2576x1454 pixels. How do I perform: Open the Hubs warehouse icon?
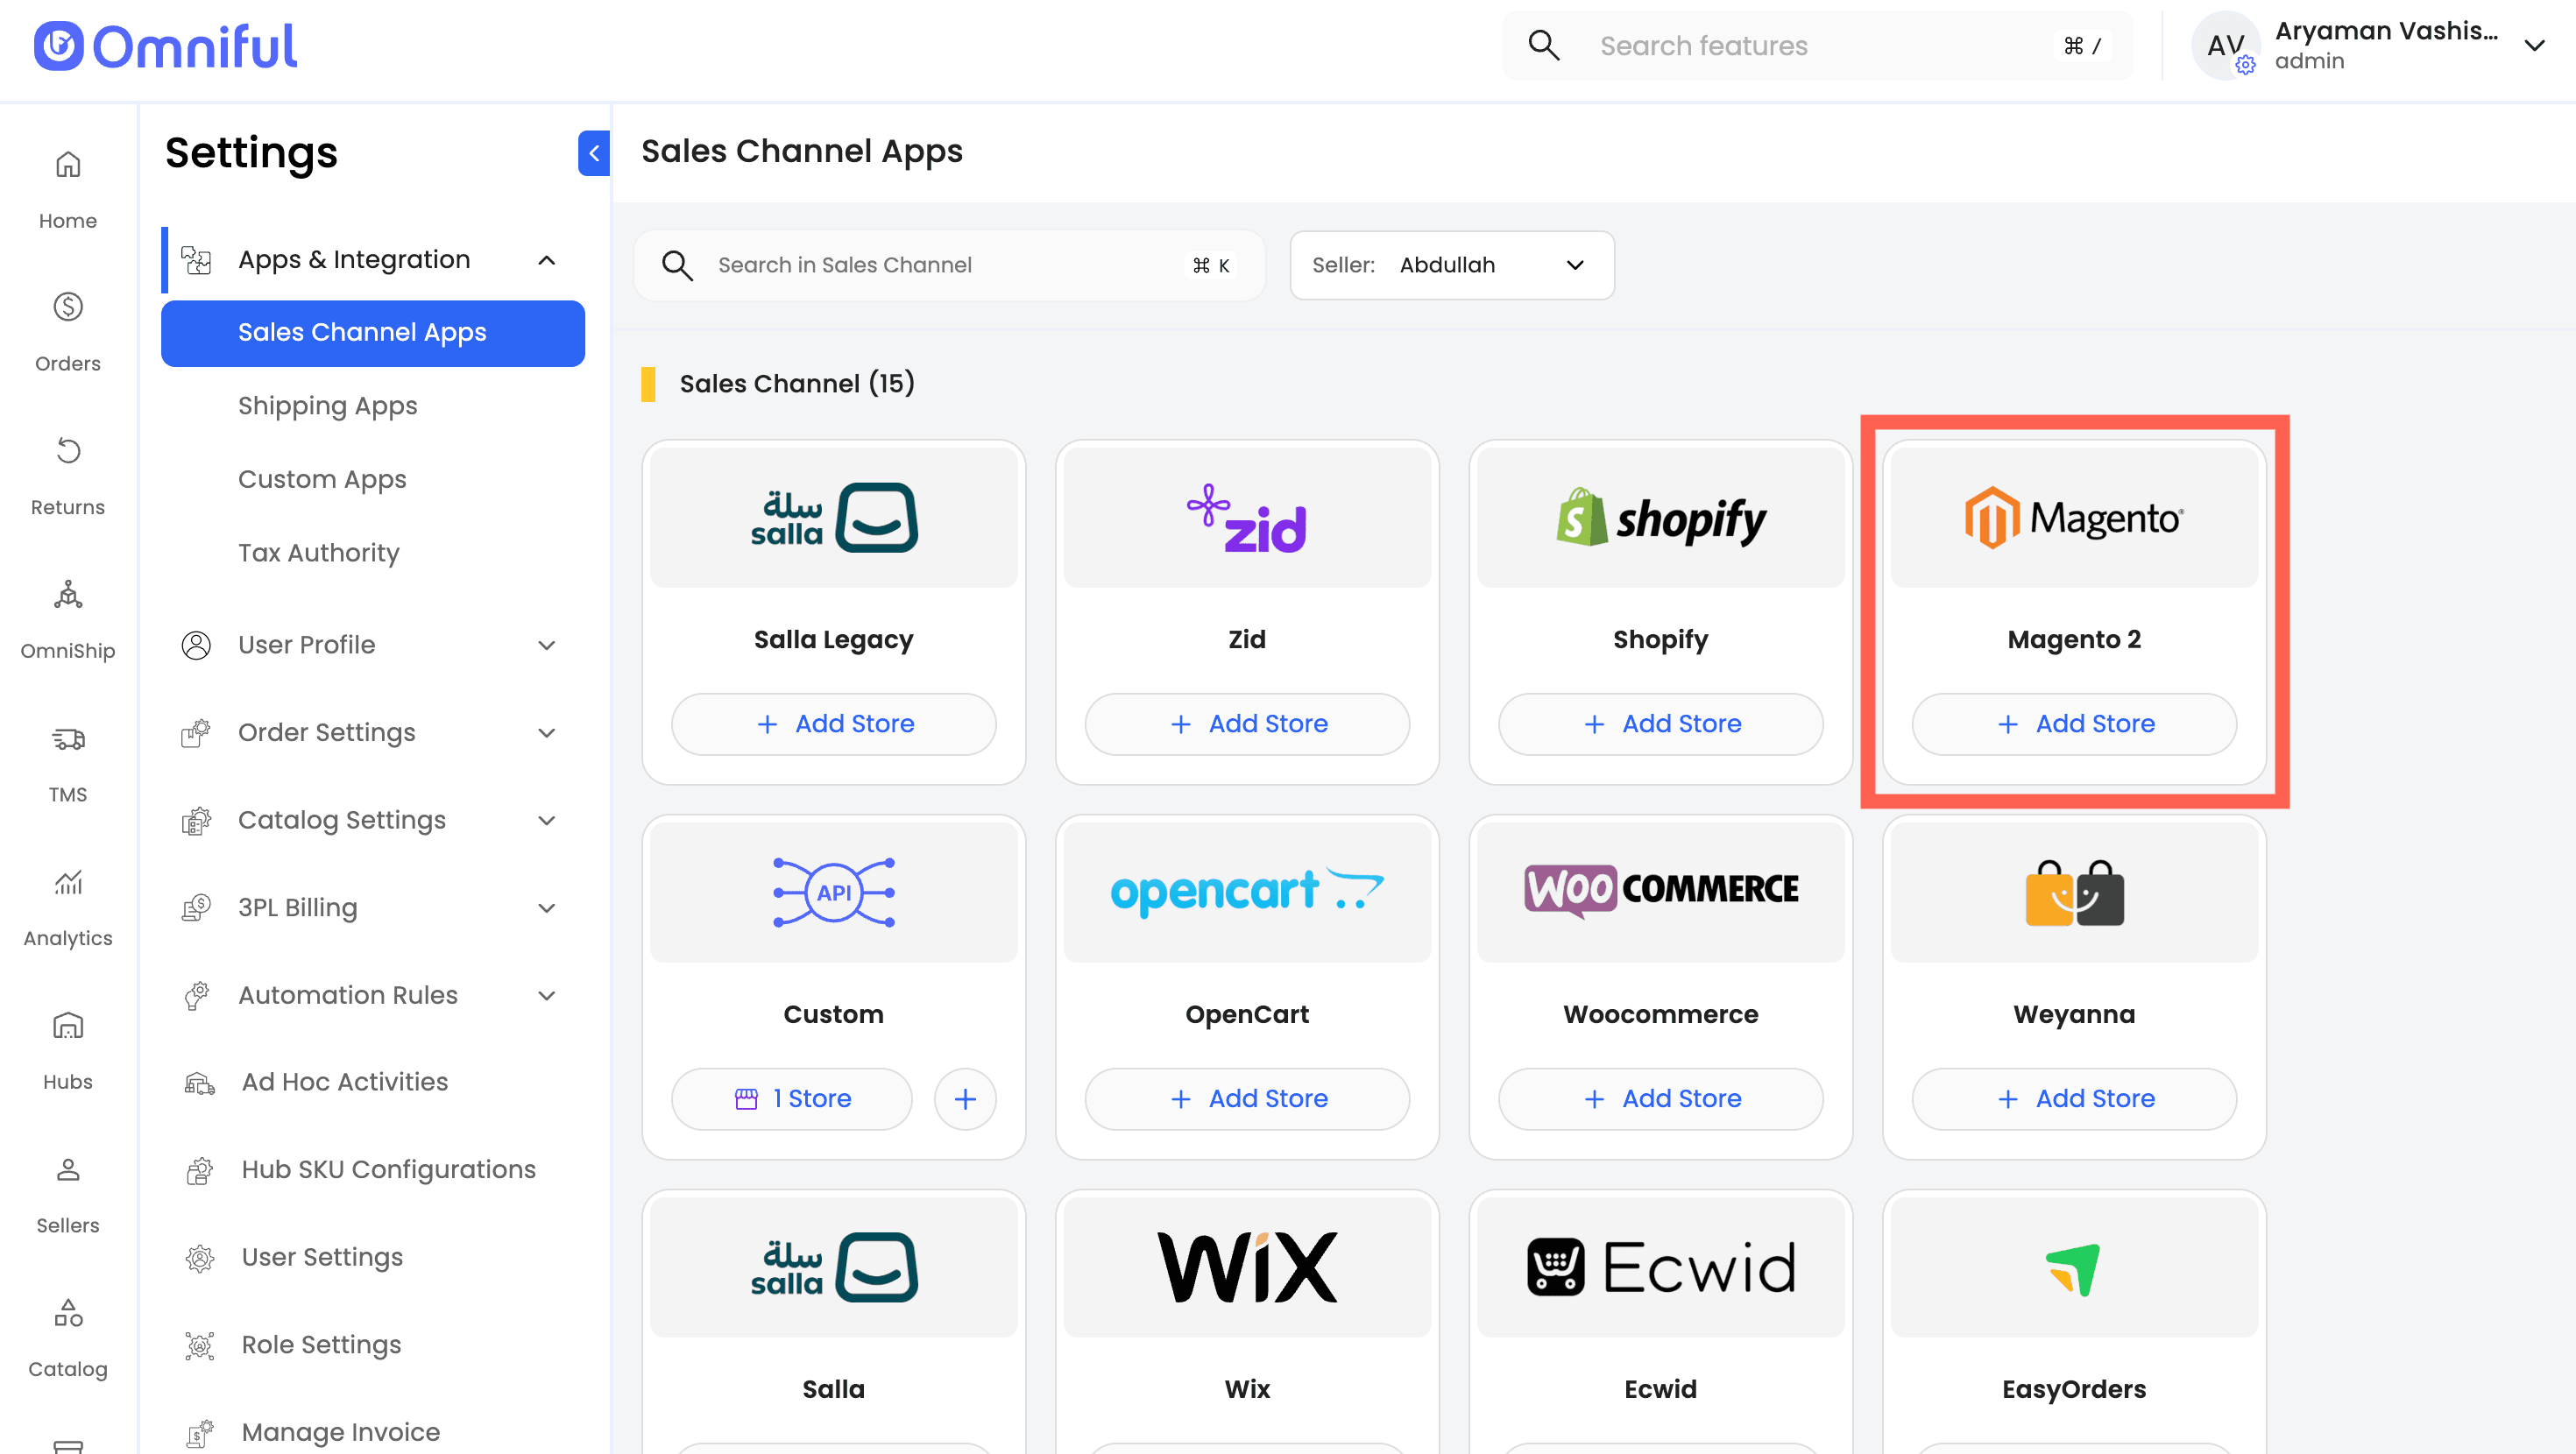[x=67, y=1026]
